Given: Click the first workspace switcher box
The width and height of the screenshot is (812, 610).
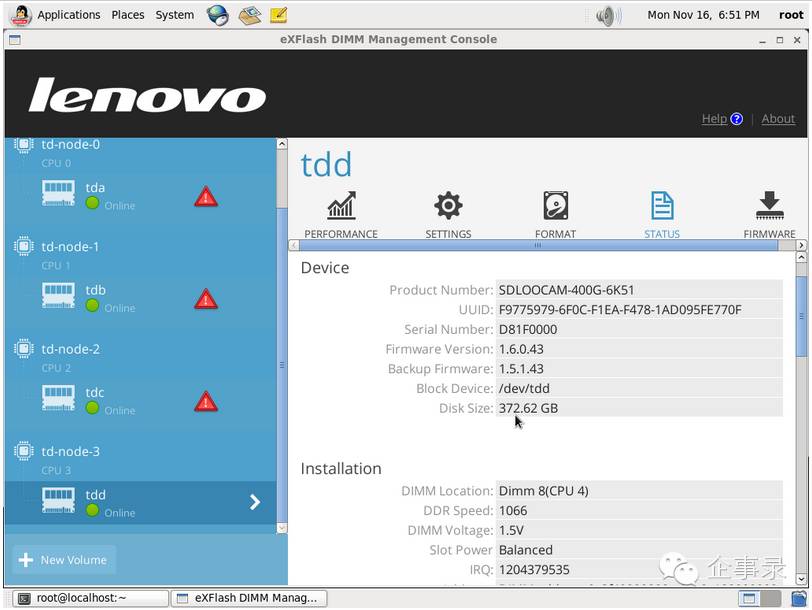Looking at the screenshot, I should click(748, 599).
